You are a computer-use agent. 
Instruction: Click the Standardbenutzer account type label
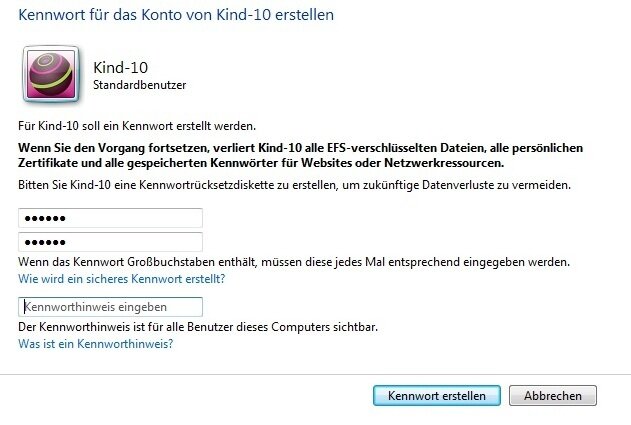139,86
